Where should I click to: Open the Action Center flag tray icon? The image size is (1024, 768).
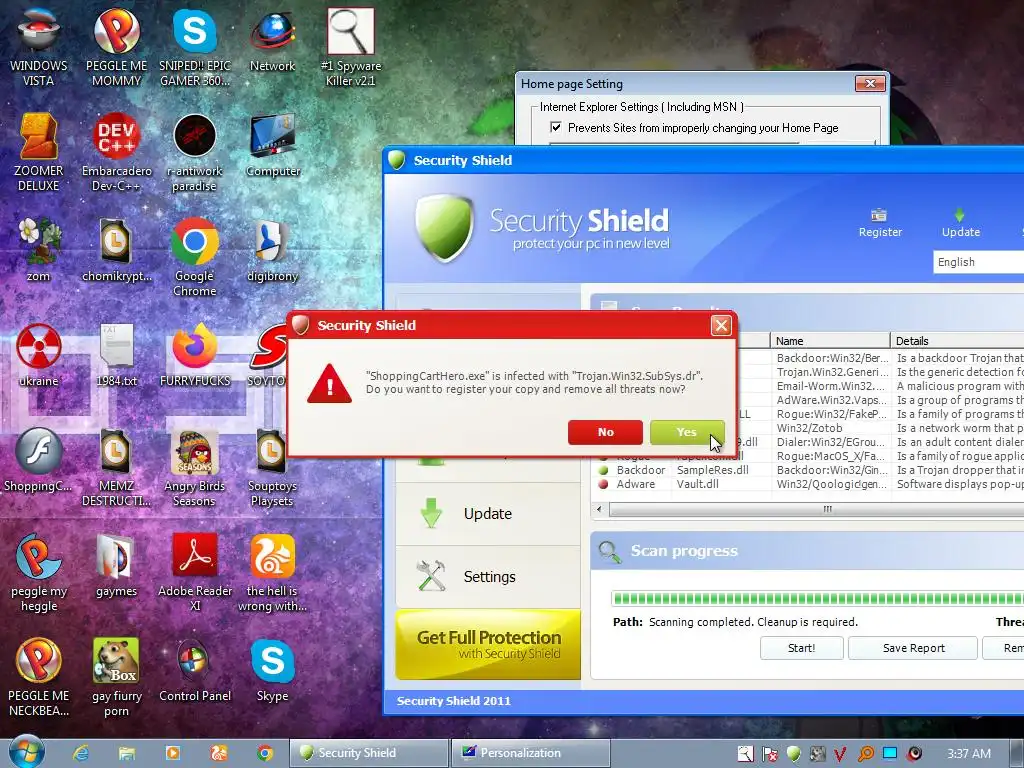click(769, 754)
